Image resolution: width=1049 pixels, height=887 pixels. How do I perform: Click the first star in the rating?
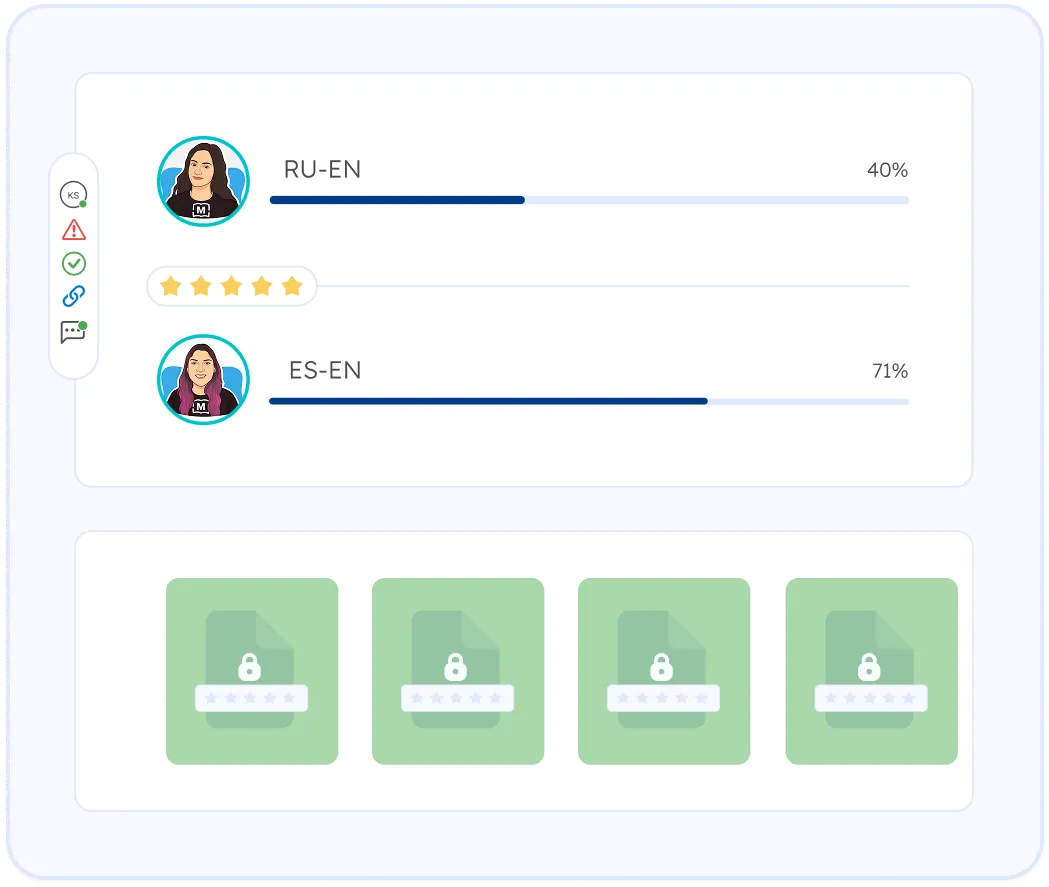[x=171, y=287]
